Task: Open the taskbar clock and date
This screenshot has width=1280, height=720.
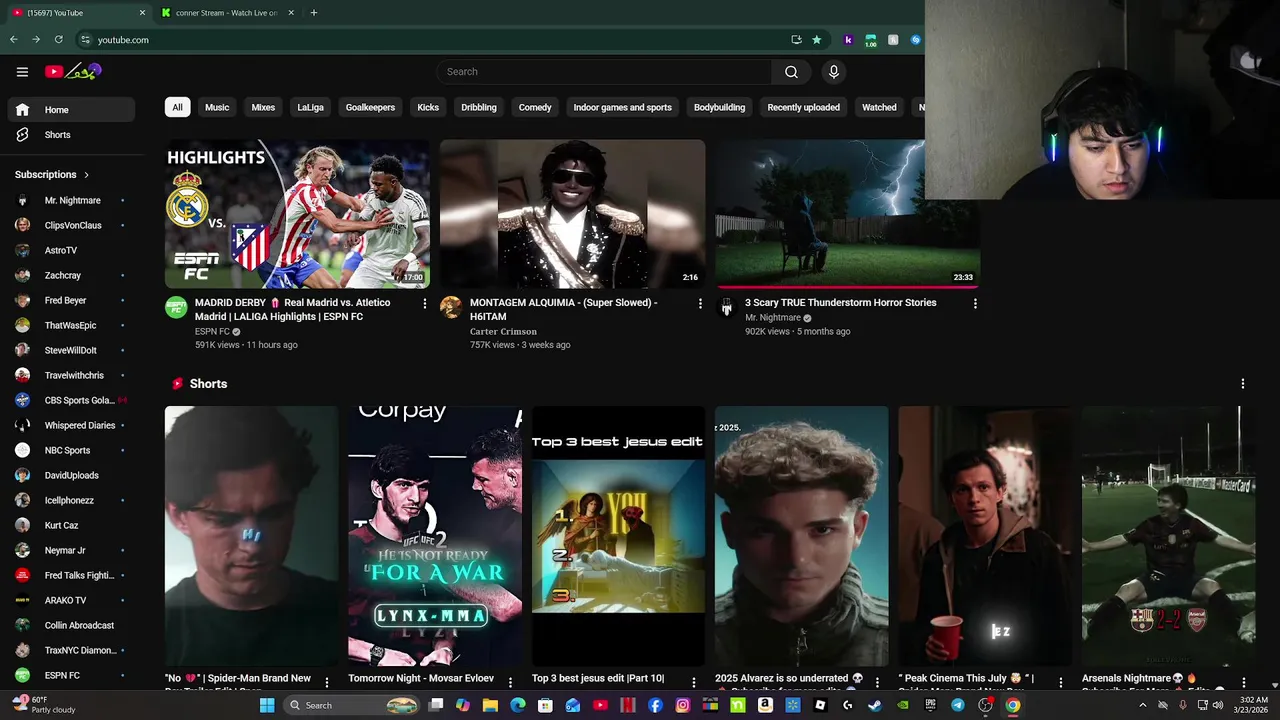Action: (1252, 705)
